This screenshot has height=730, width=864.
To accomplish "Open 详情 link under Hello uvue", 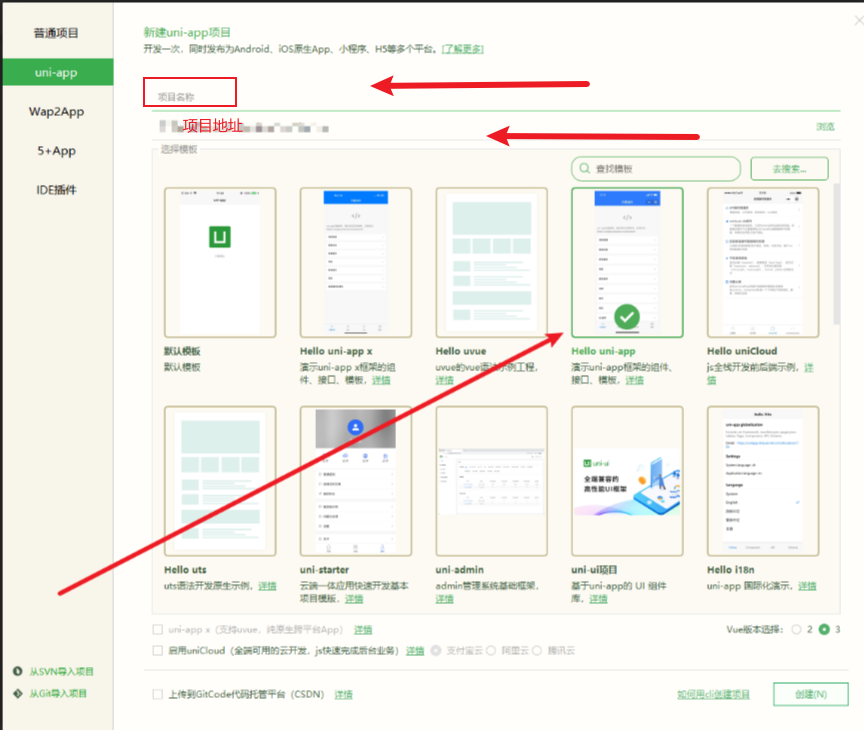I will pos(444,380).
